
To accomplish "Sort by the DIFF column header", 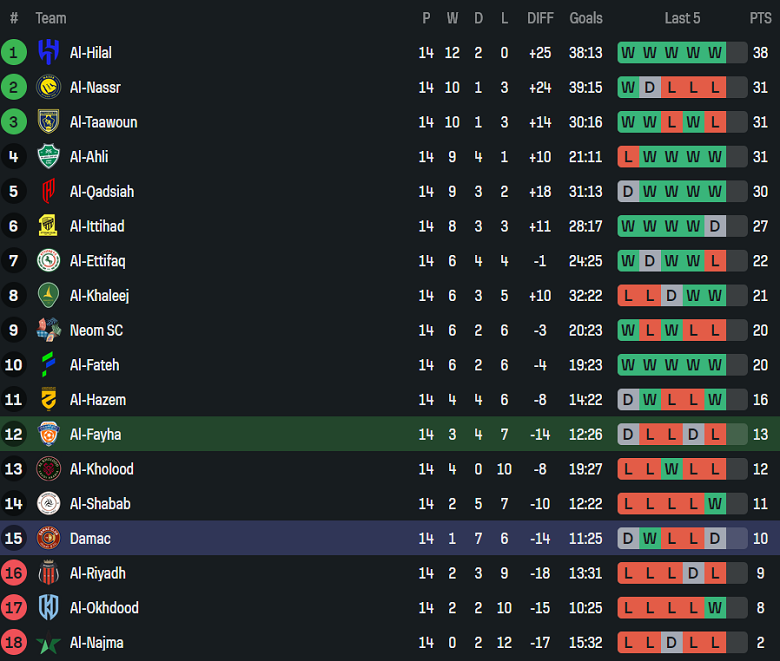I will pyautogui.click(x=540, y=18).
